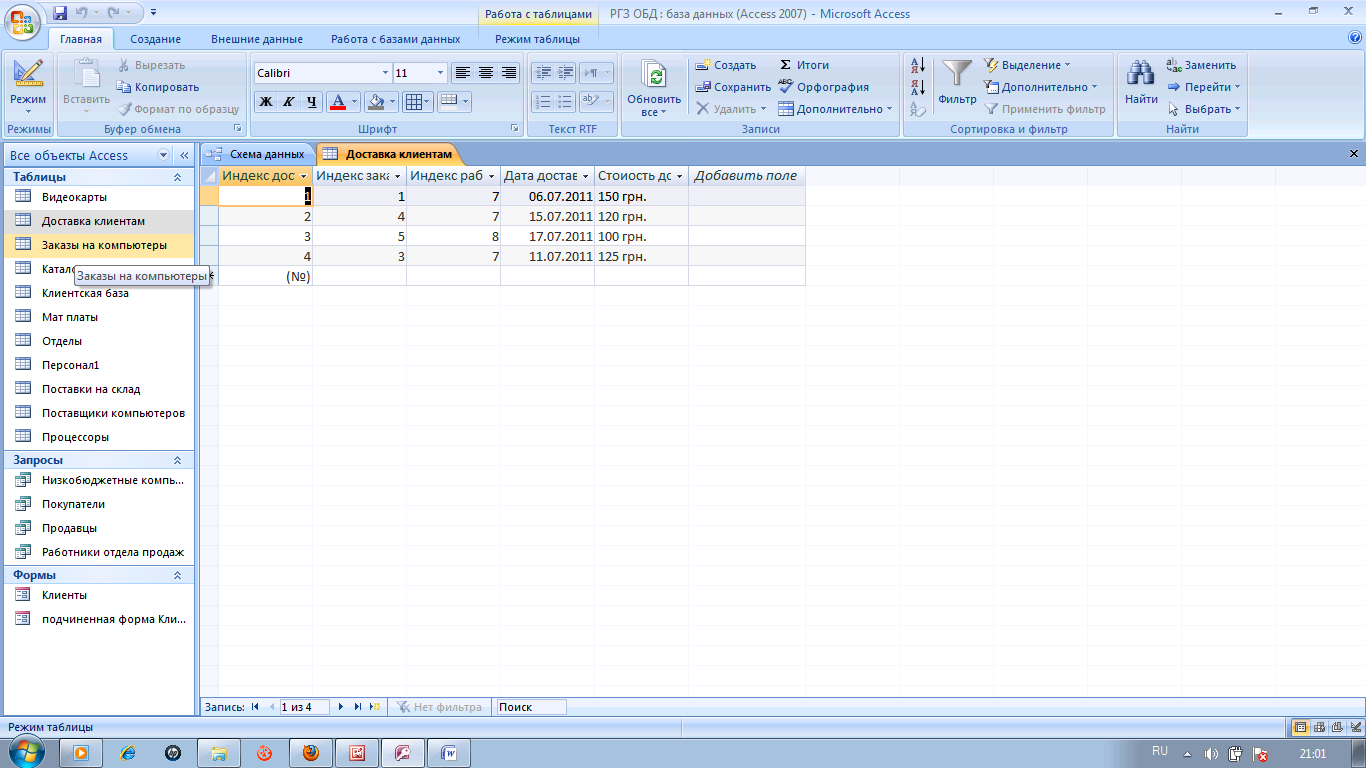
Task: Open font size 11 dropdown
Action: click(x=441, y=73)
